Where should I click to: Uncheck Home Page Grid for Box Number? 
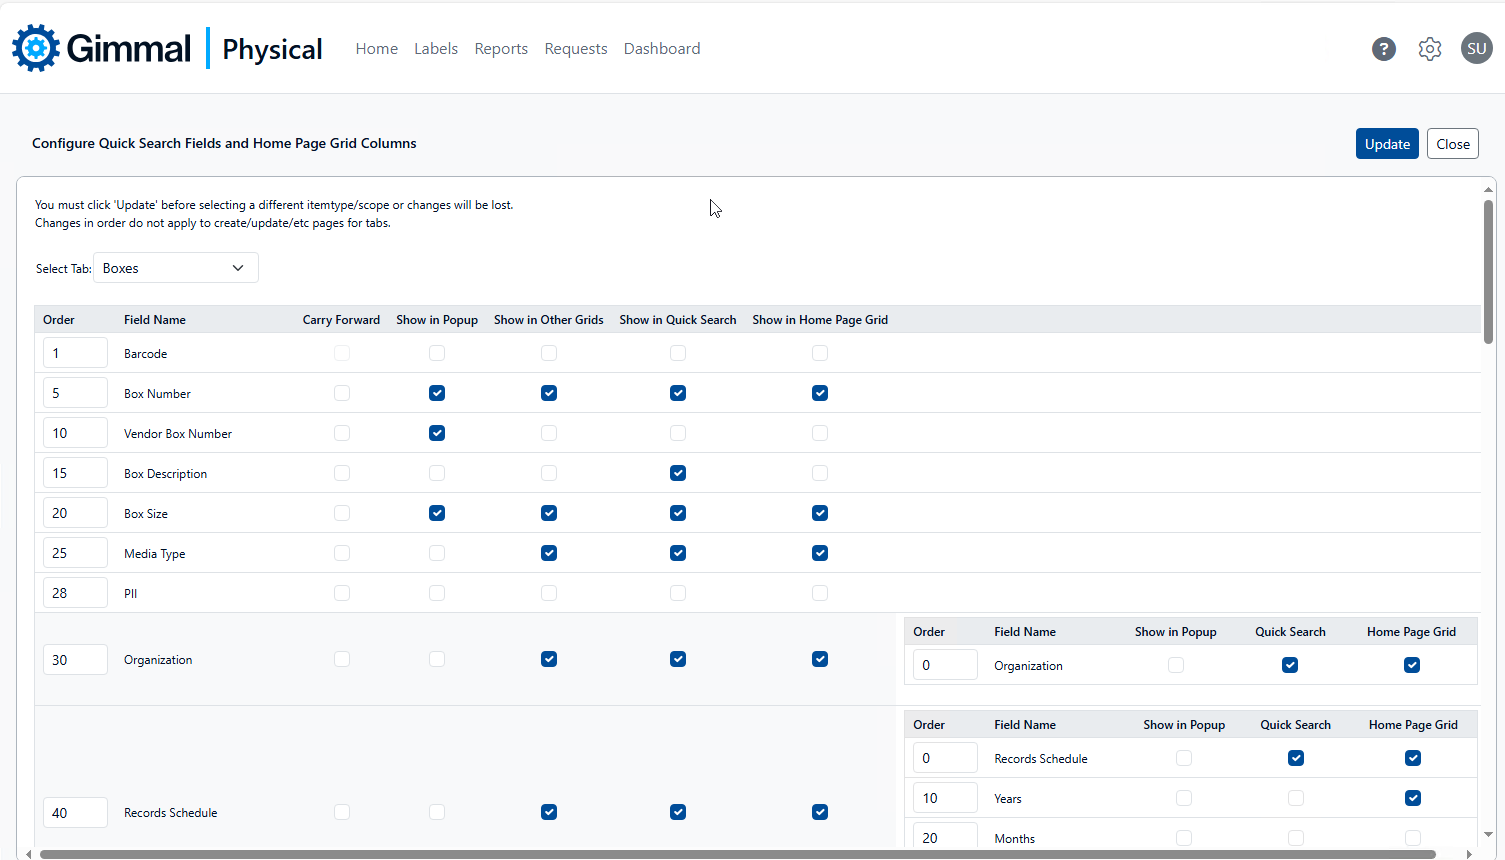click(820, 393)
